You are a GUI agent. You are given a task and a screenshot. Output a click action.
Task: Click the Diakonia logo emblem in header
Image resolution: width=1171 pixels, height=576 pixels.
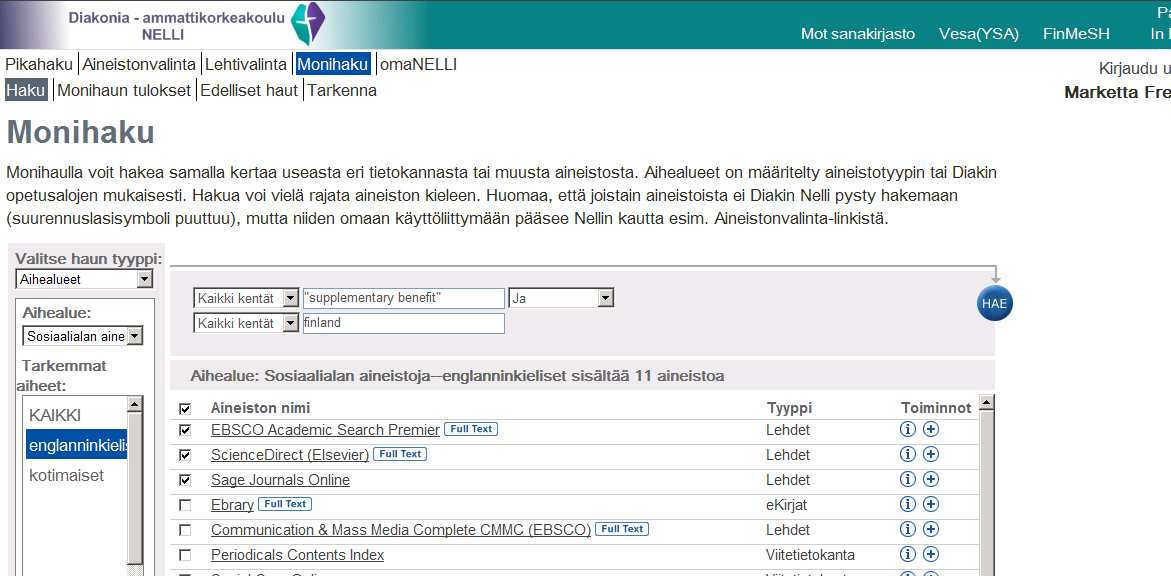(308, 23)
